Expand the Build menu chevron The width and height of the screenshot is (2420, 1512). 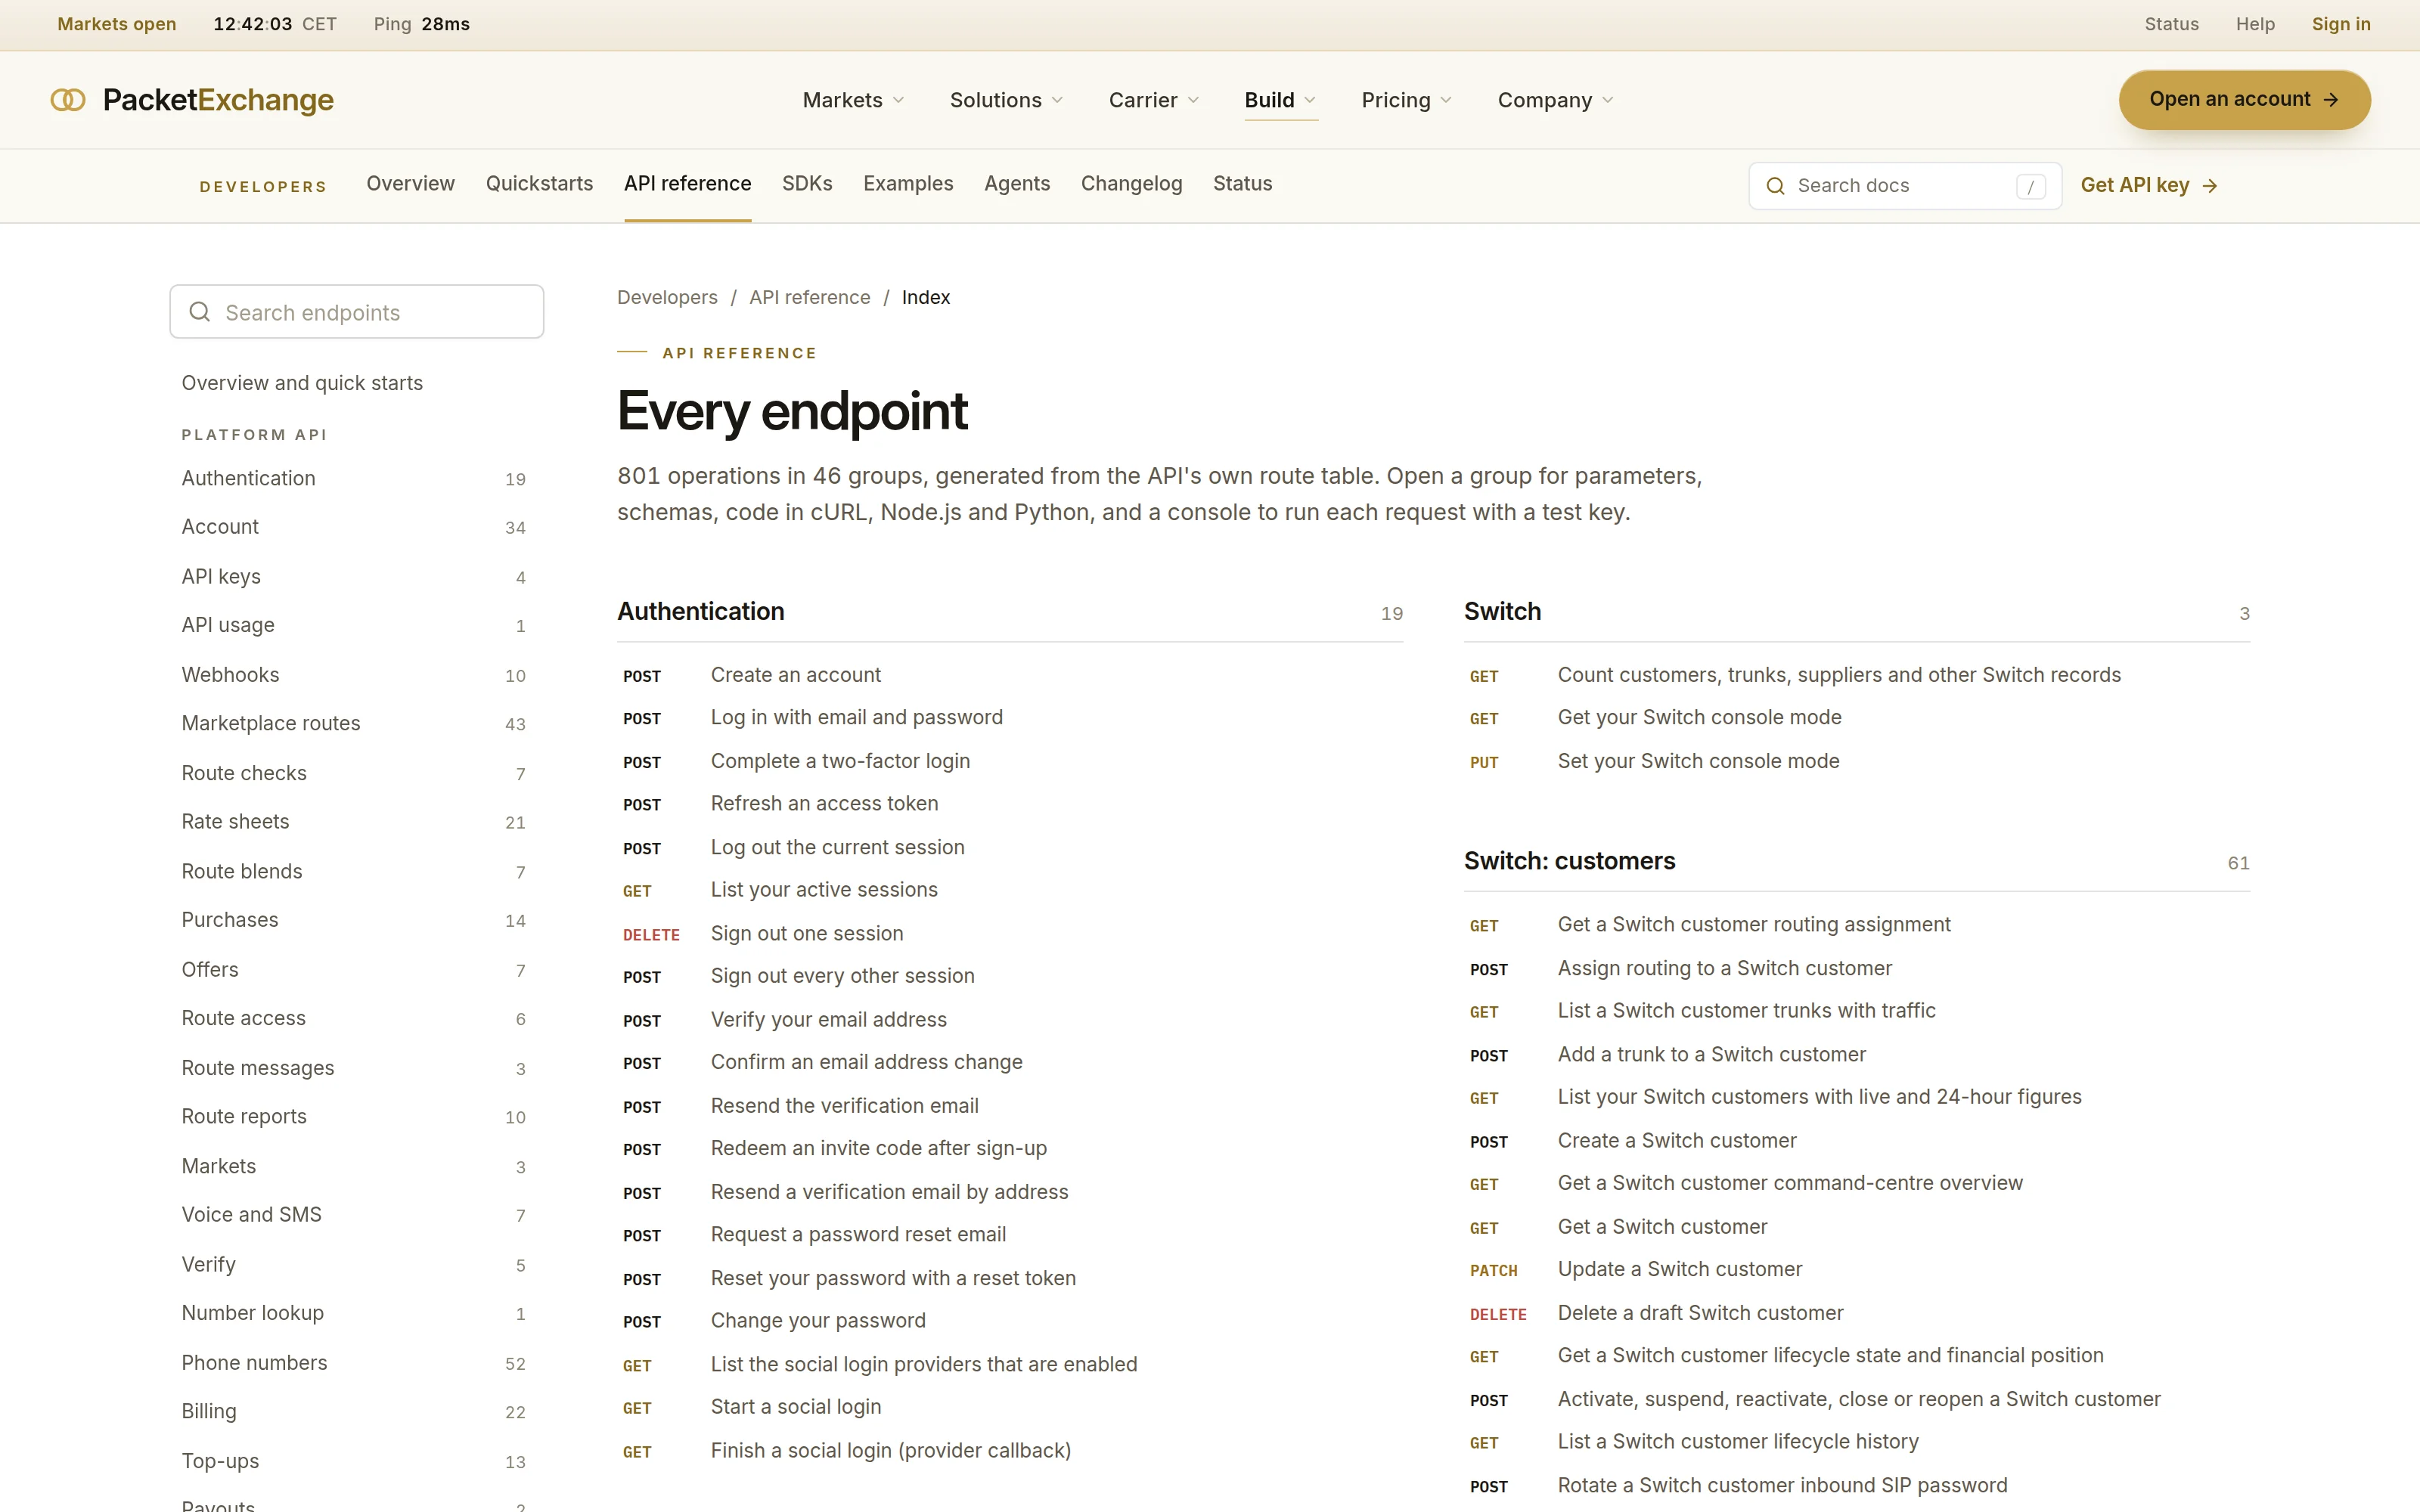tap(1310, 100)
